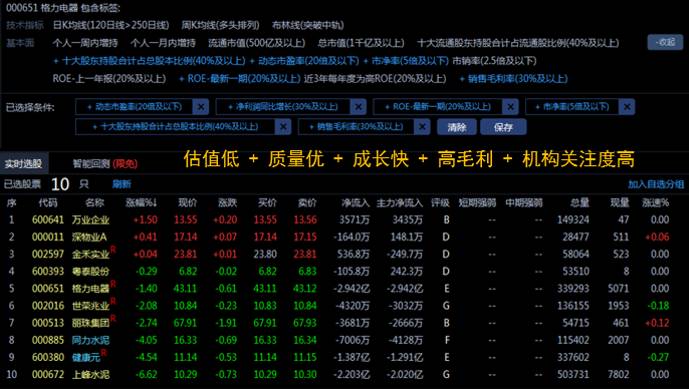Select the 万业企业 stock row
The height and width of the screenshot is (389, 689).
344,219
